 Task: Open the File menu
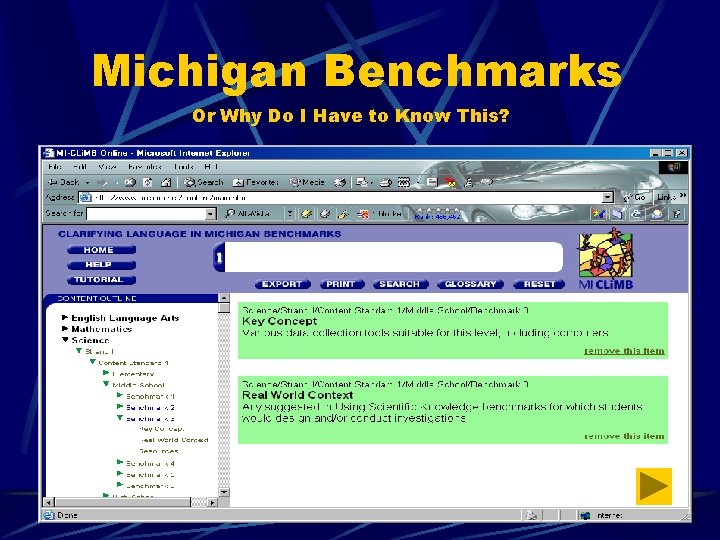pos(55,167)
